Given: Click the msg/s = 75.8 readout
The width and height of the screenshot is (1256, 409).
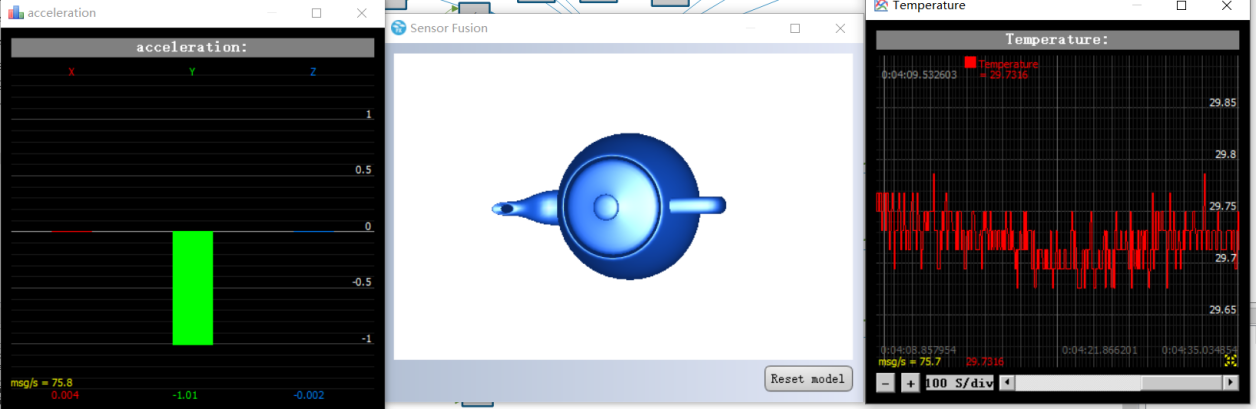Looking at the screenshot, I should pyautogui.click(x=41, y=382).
